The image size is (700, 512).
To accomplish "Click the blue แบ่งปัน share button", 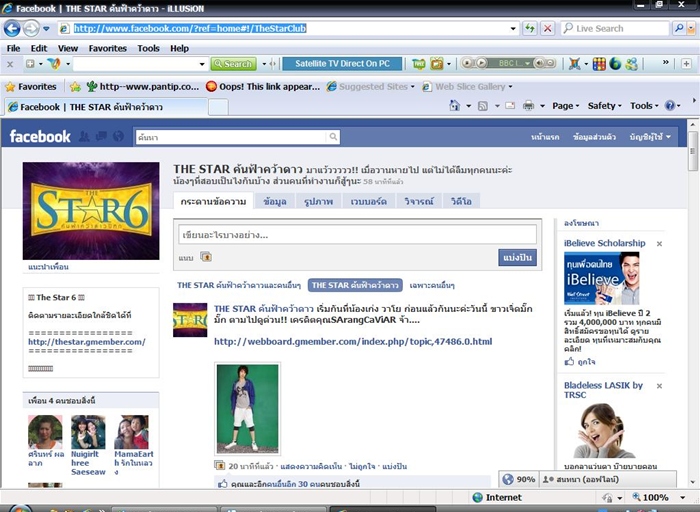I will tap(517, 258).
